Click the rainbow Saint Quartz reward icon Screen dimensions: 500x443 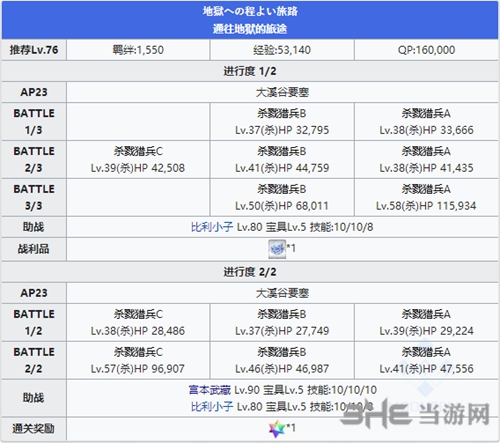click(x=277, y=429)
